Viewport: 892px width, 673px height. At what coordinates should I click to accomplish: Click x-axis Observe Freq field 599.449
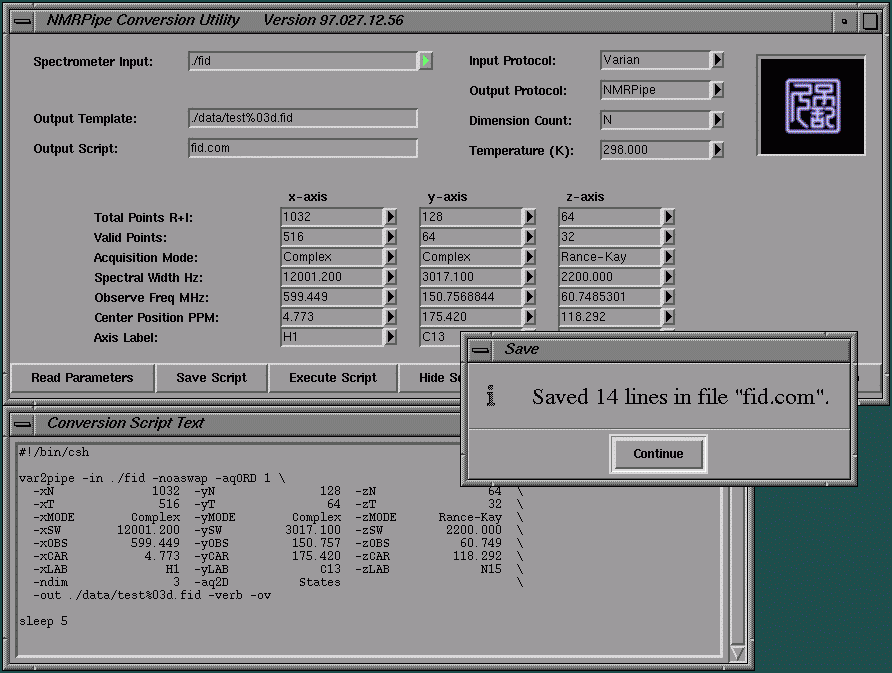(x=332, y=297)
